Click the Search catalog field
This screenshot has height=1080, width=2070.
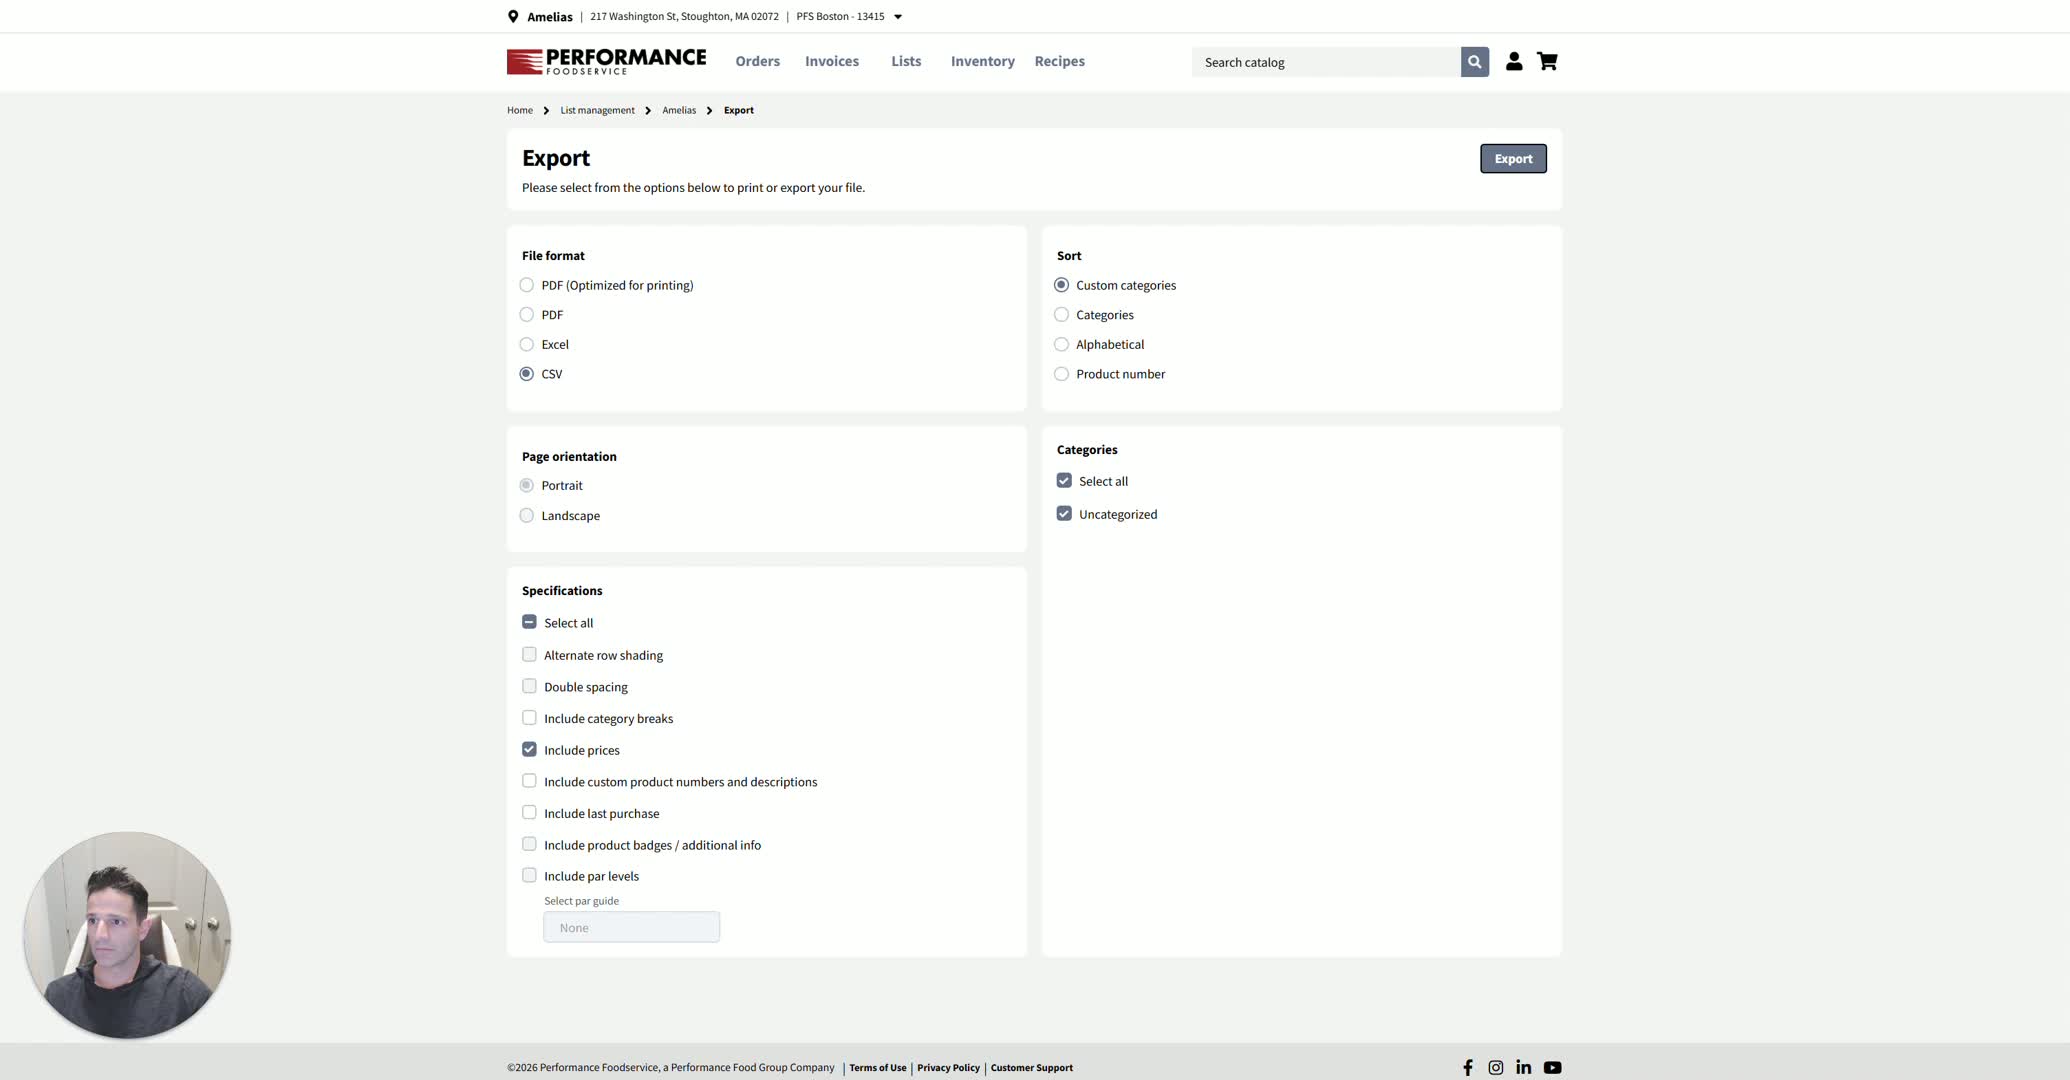pyautogui.click(x=1326, y=62)
